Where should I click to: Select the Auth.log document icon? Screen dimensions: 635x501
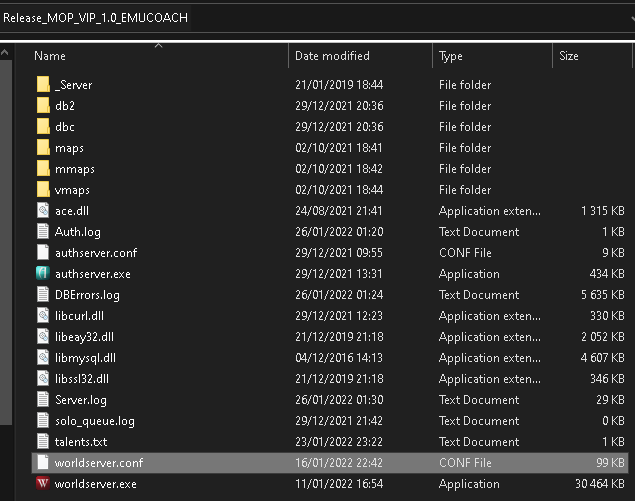[x=43, y=232]
